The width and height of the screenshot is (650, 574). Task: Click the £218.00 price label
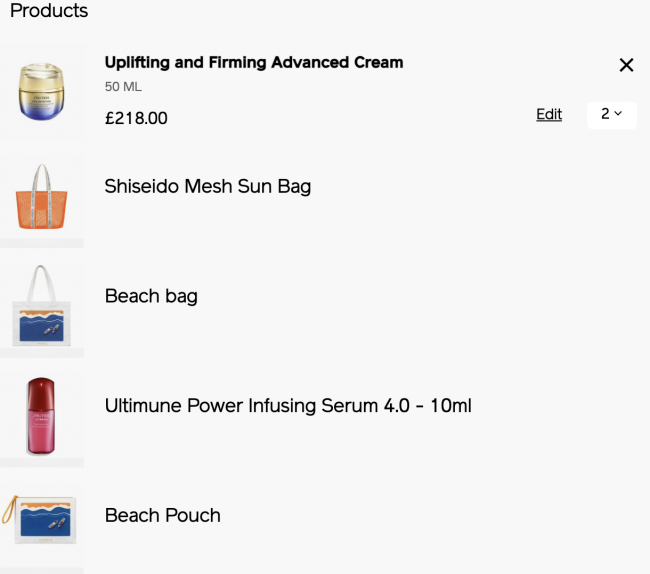[x=136, y=118]
